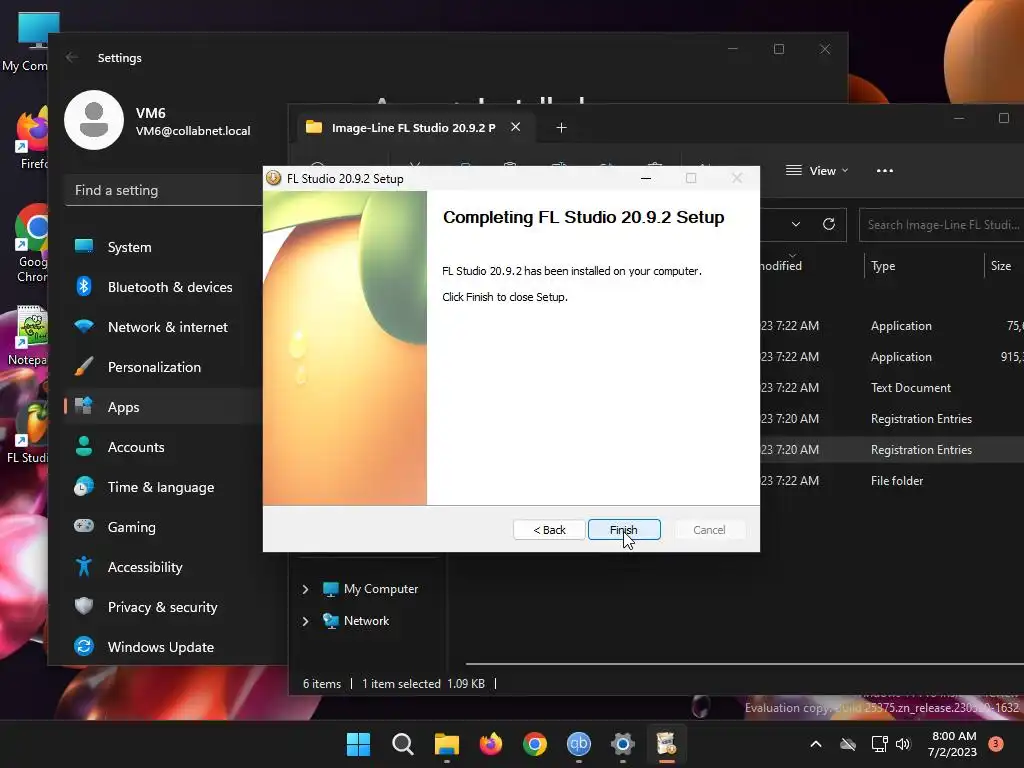1024x768 pixels.
Task: Click the Accounts person icon
Action: point(84,446)
